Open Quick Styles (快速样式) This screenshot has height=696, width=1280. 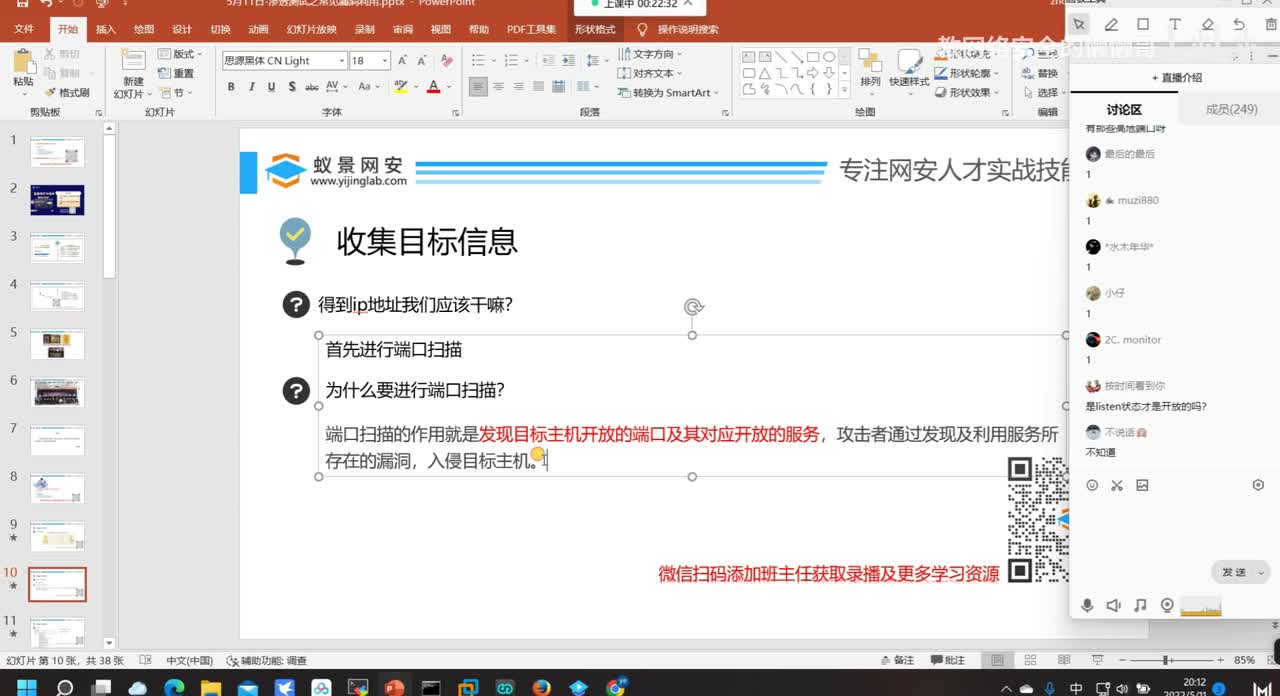[909, 70]
